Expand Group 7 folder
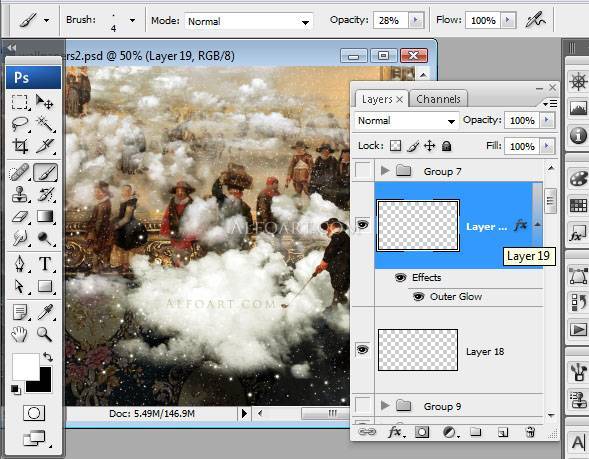 point(385,171)
